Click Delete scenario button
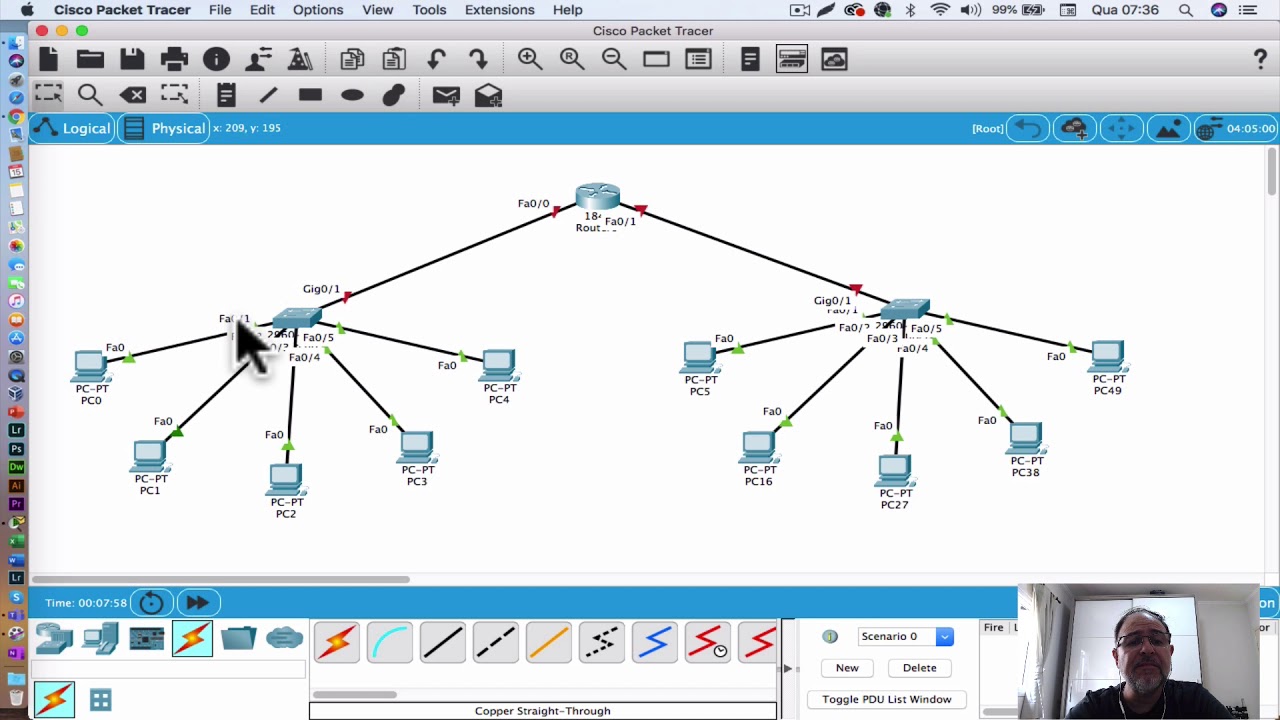Image resolution: width=1280 pixels, height=720 pixels. [920, 668]
